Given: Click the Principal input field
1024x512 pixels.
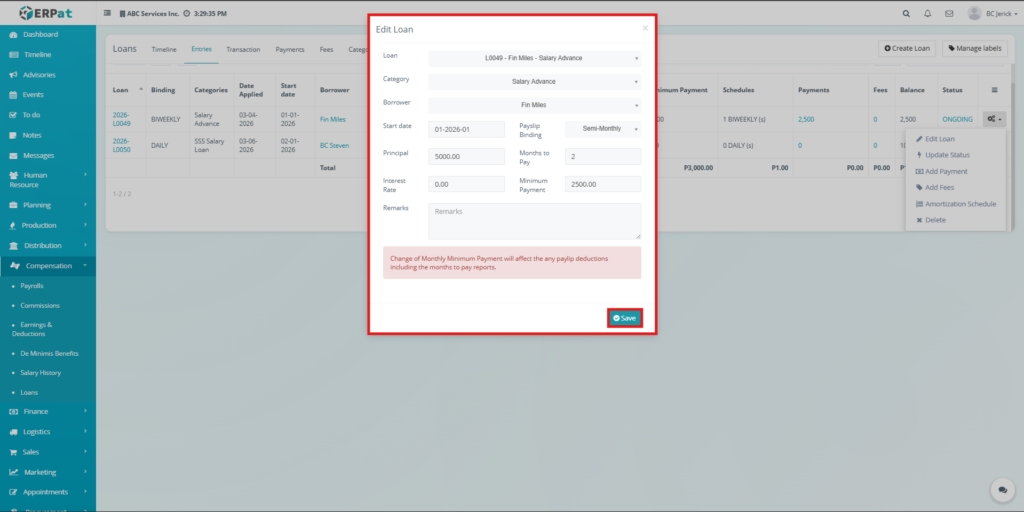Looking at the screenshot, I should click(x=466, y=157).
